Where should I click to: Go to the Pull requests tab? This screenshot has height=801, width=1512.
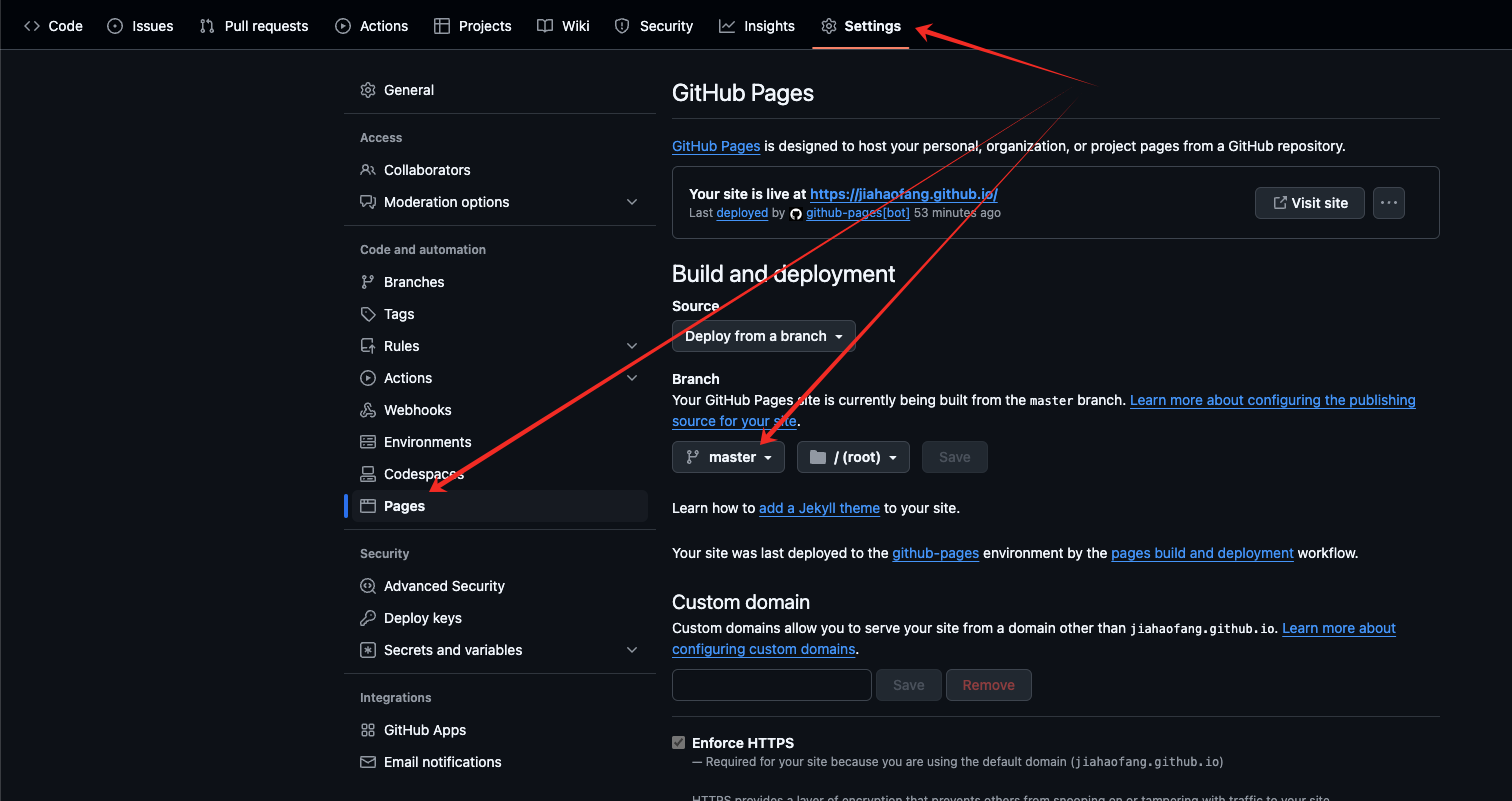[254, 26]
